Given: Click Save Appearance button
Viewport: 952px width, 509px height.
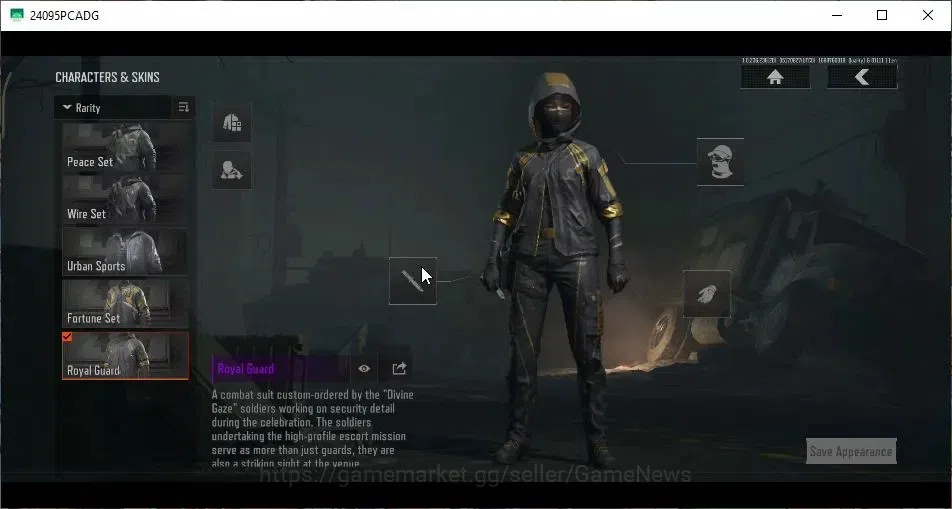Looking at the screenshot, I should click(x=851, y=451).
